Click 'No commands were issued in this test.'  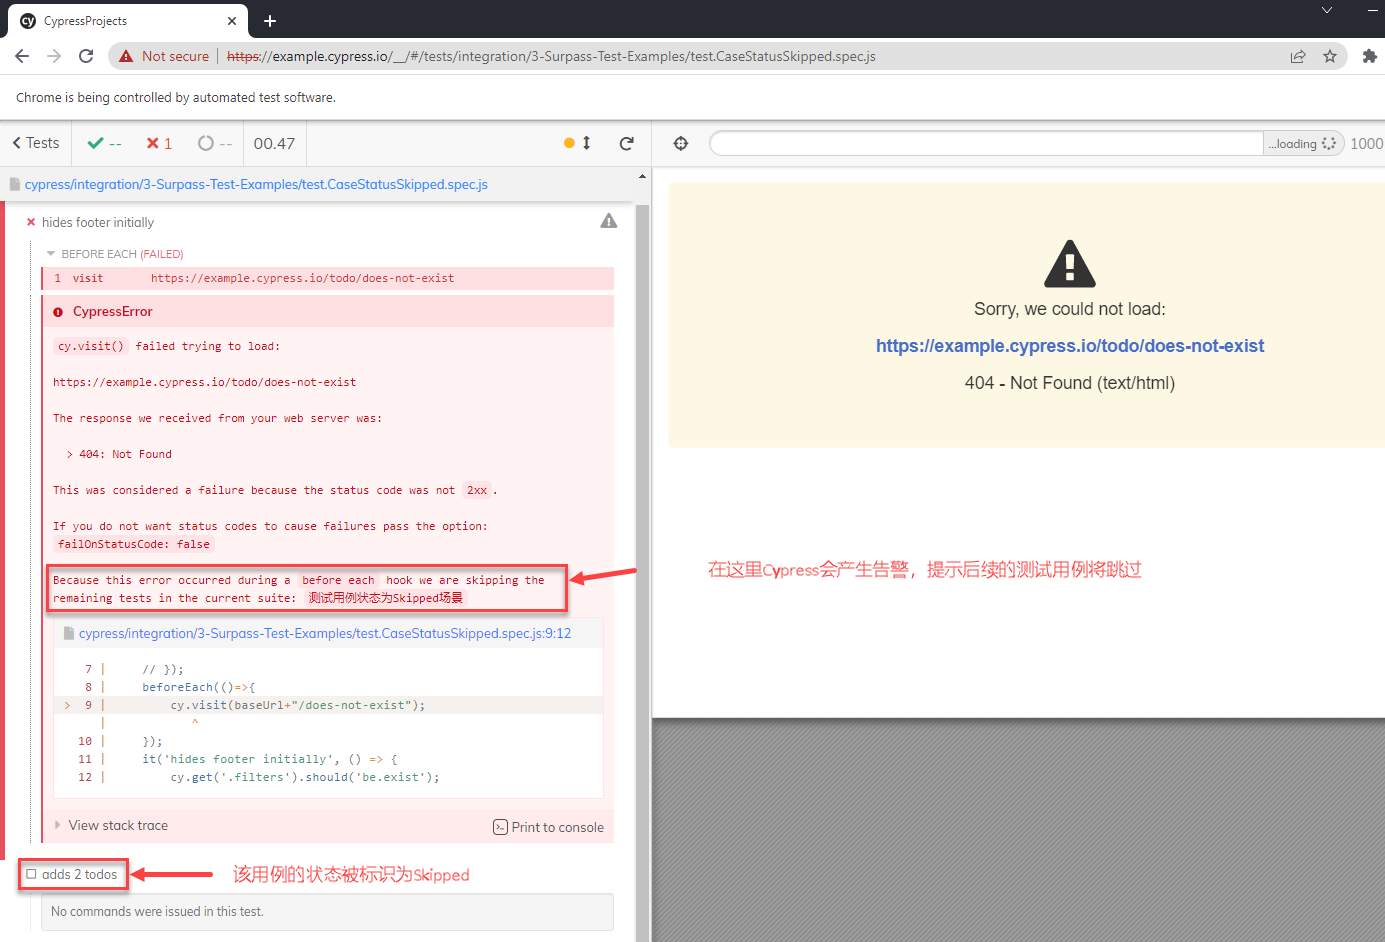click(157, 911)
